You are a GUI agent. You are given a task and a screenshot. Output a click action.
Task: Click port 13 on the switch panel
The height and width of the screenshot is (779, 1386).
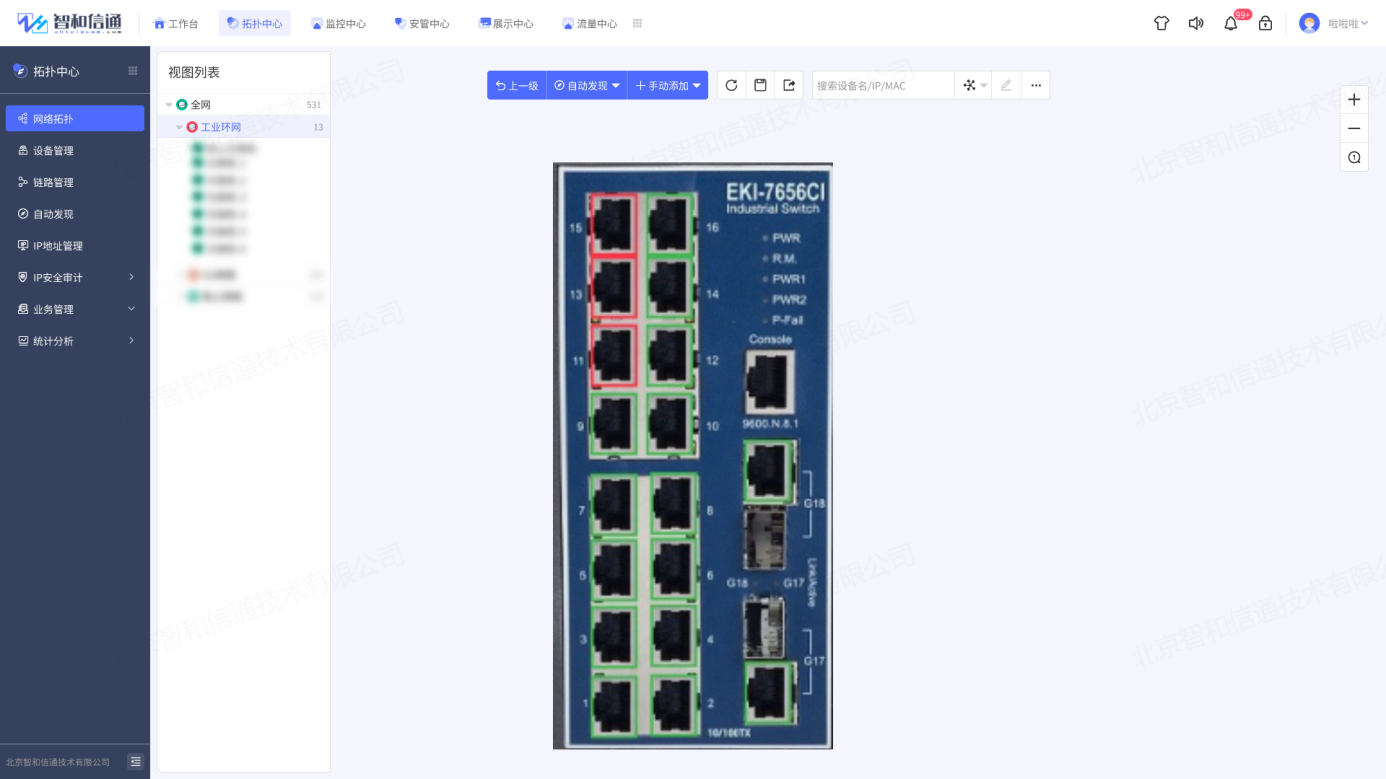point(613,290)
